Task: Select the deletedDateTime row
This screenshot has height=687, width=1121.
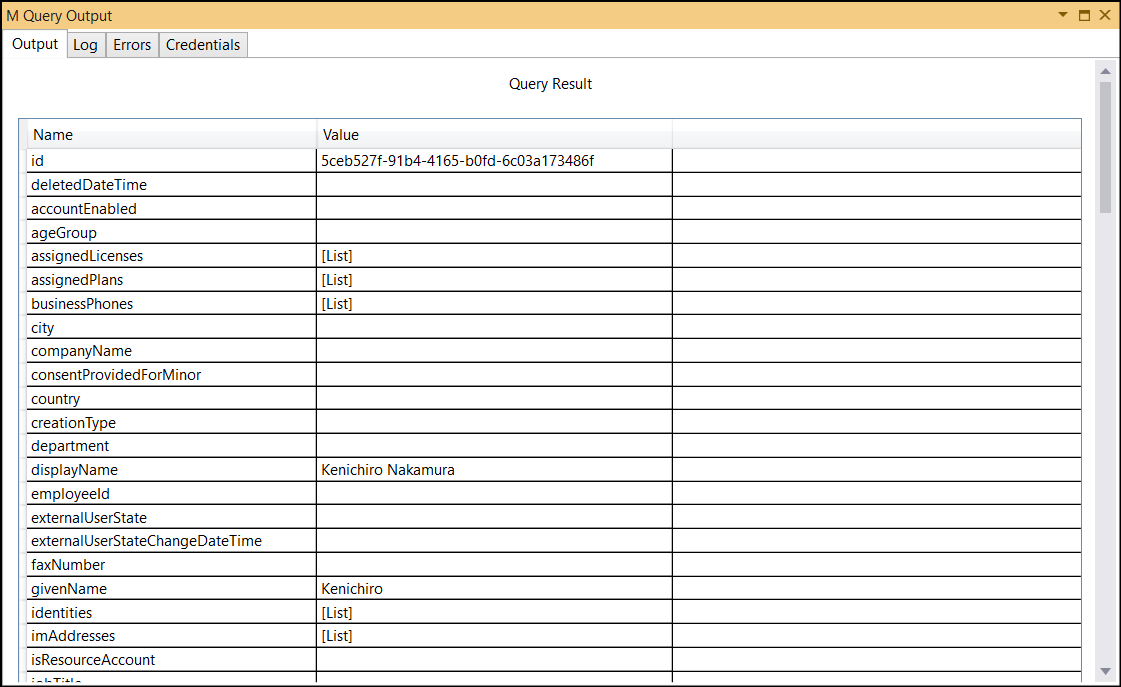Action: (x=554, y=184)
